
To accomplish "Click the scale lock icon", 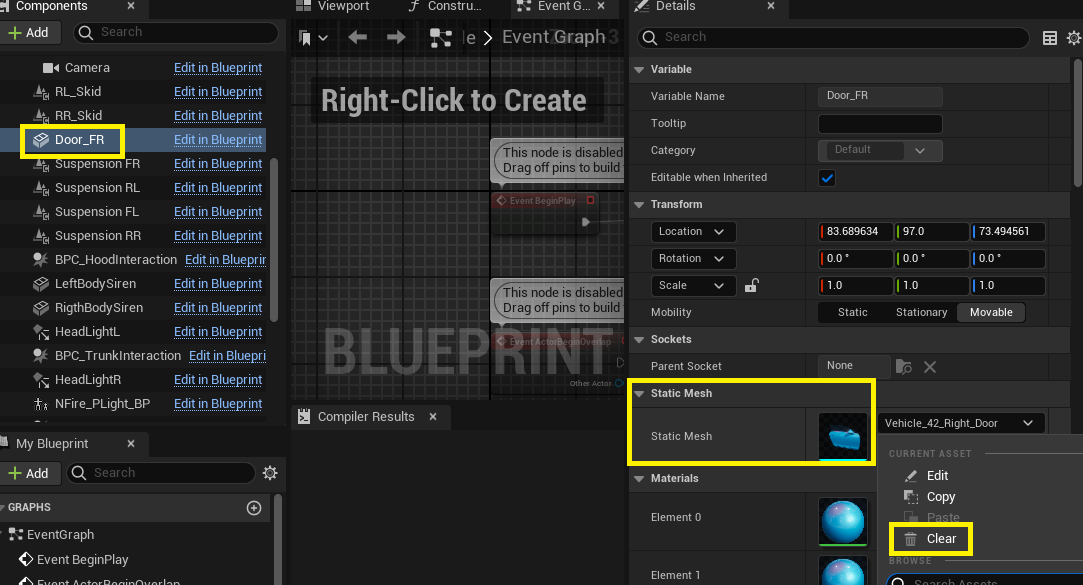I will pos(752,286).
